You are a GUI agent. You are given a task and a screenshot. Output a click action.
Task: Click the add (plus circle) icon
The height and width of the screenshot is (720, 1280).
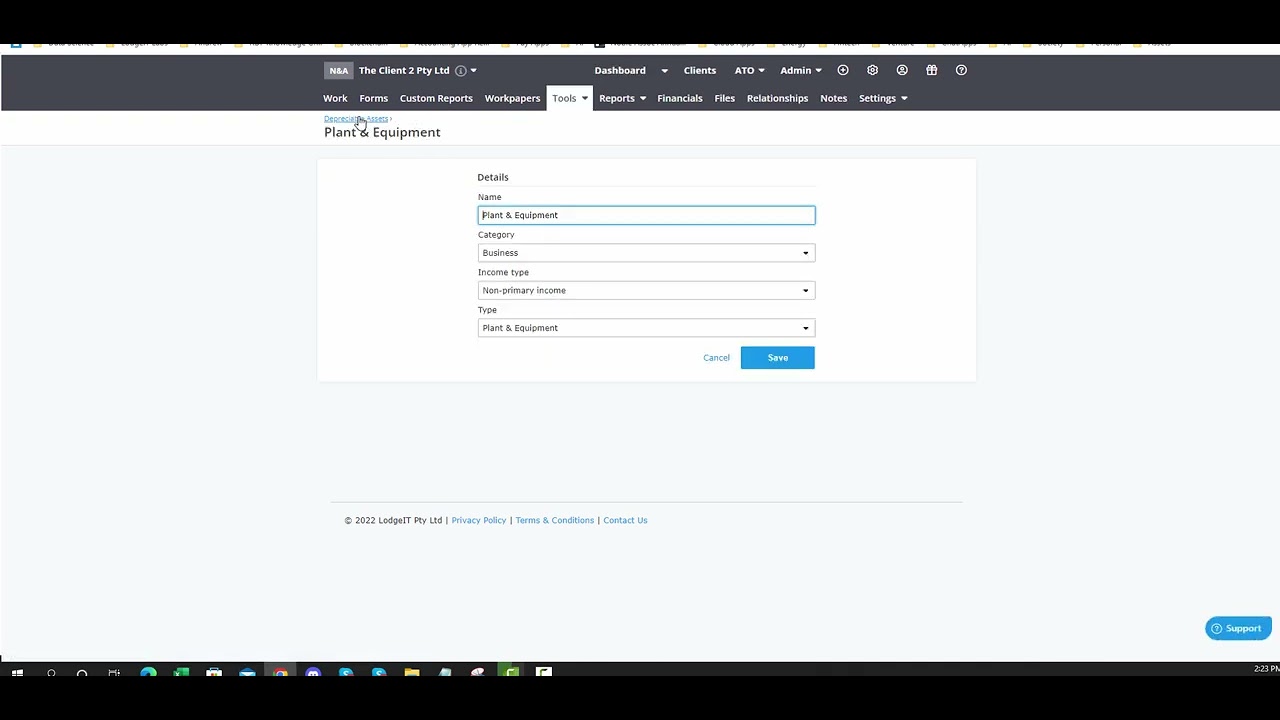(843, 70)
